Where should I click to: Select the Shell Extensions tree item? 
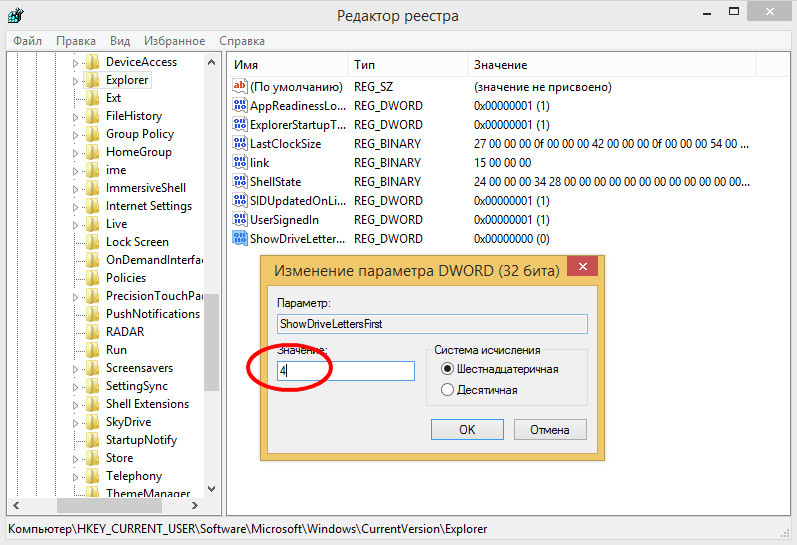(x=147, y=404)
